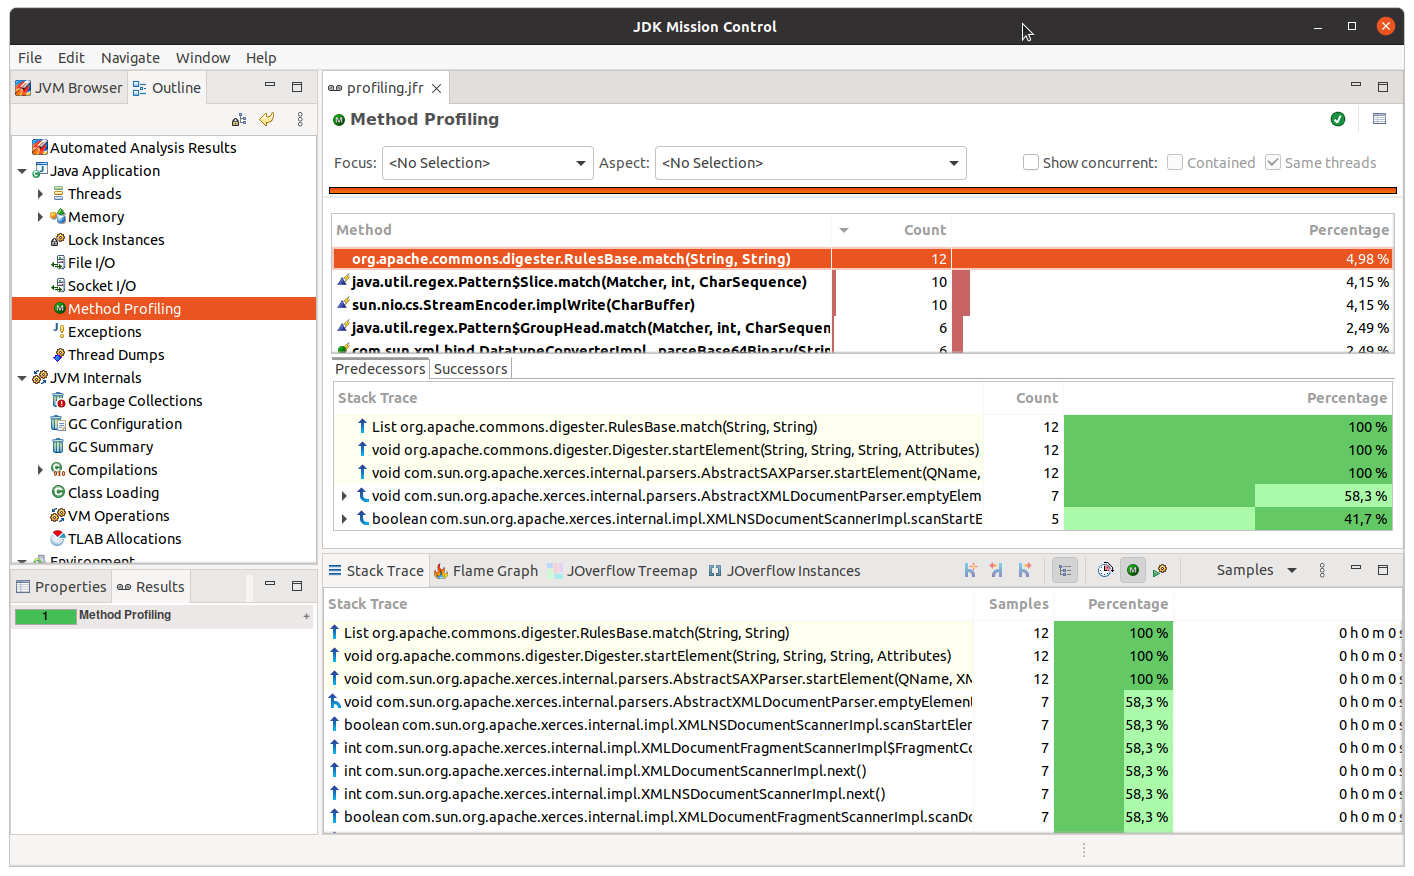Screen dimensions: 1414x876
Task: Select the Successors tab
Action: point(470,369)
